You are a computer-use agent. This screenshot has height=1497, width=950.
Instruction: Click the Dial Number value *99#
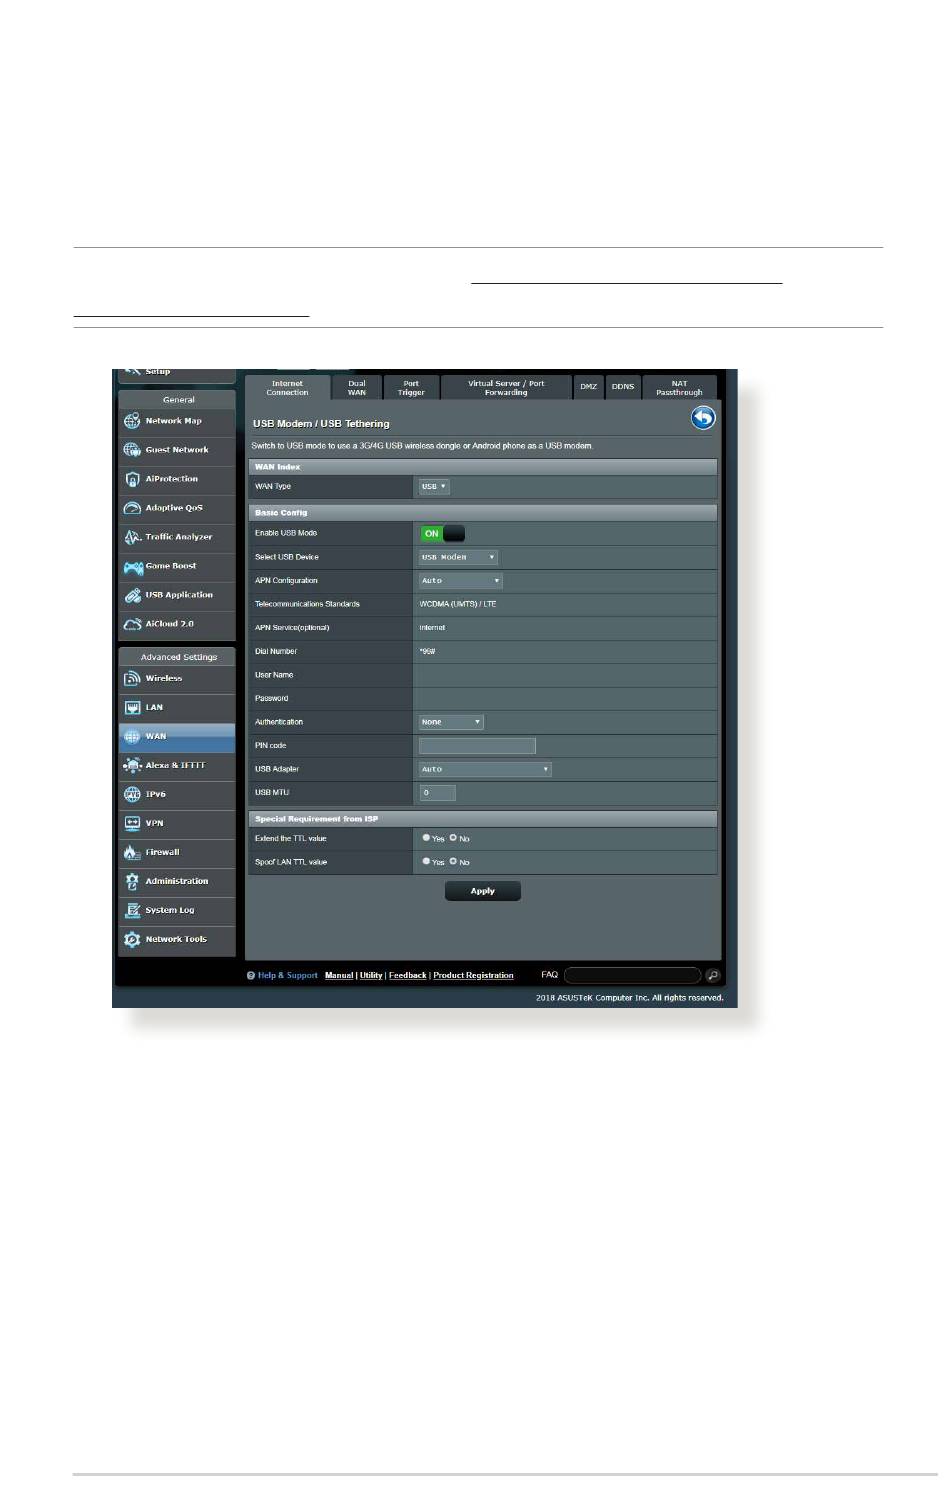click(x=427, y=651)
